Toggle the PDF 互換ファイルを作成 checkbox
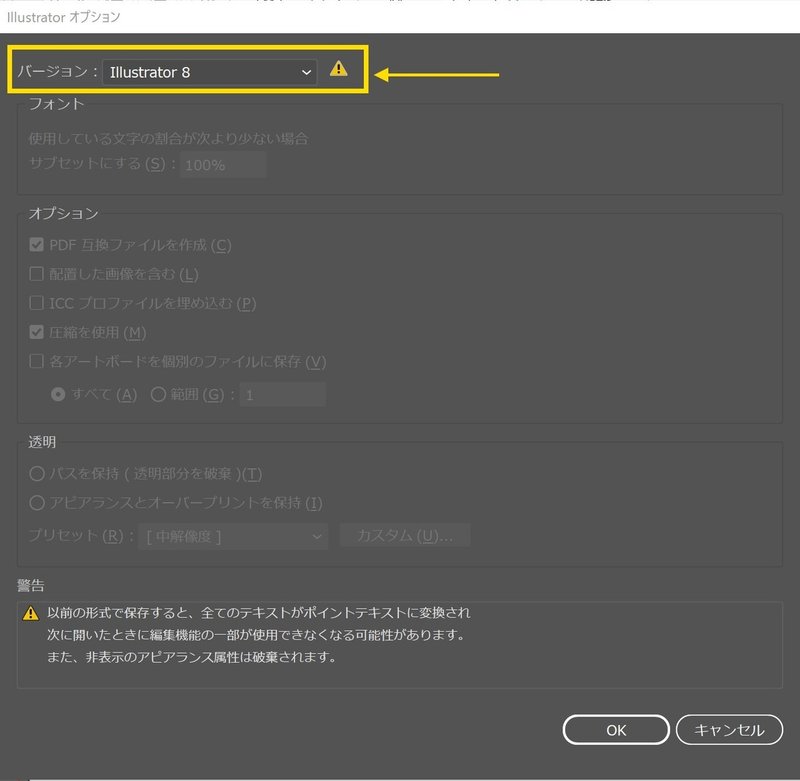The height and width of the screenshot is (781, 800). (x=36, y=245)
